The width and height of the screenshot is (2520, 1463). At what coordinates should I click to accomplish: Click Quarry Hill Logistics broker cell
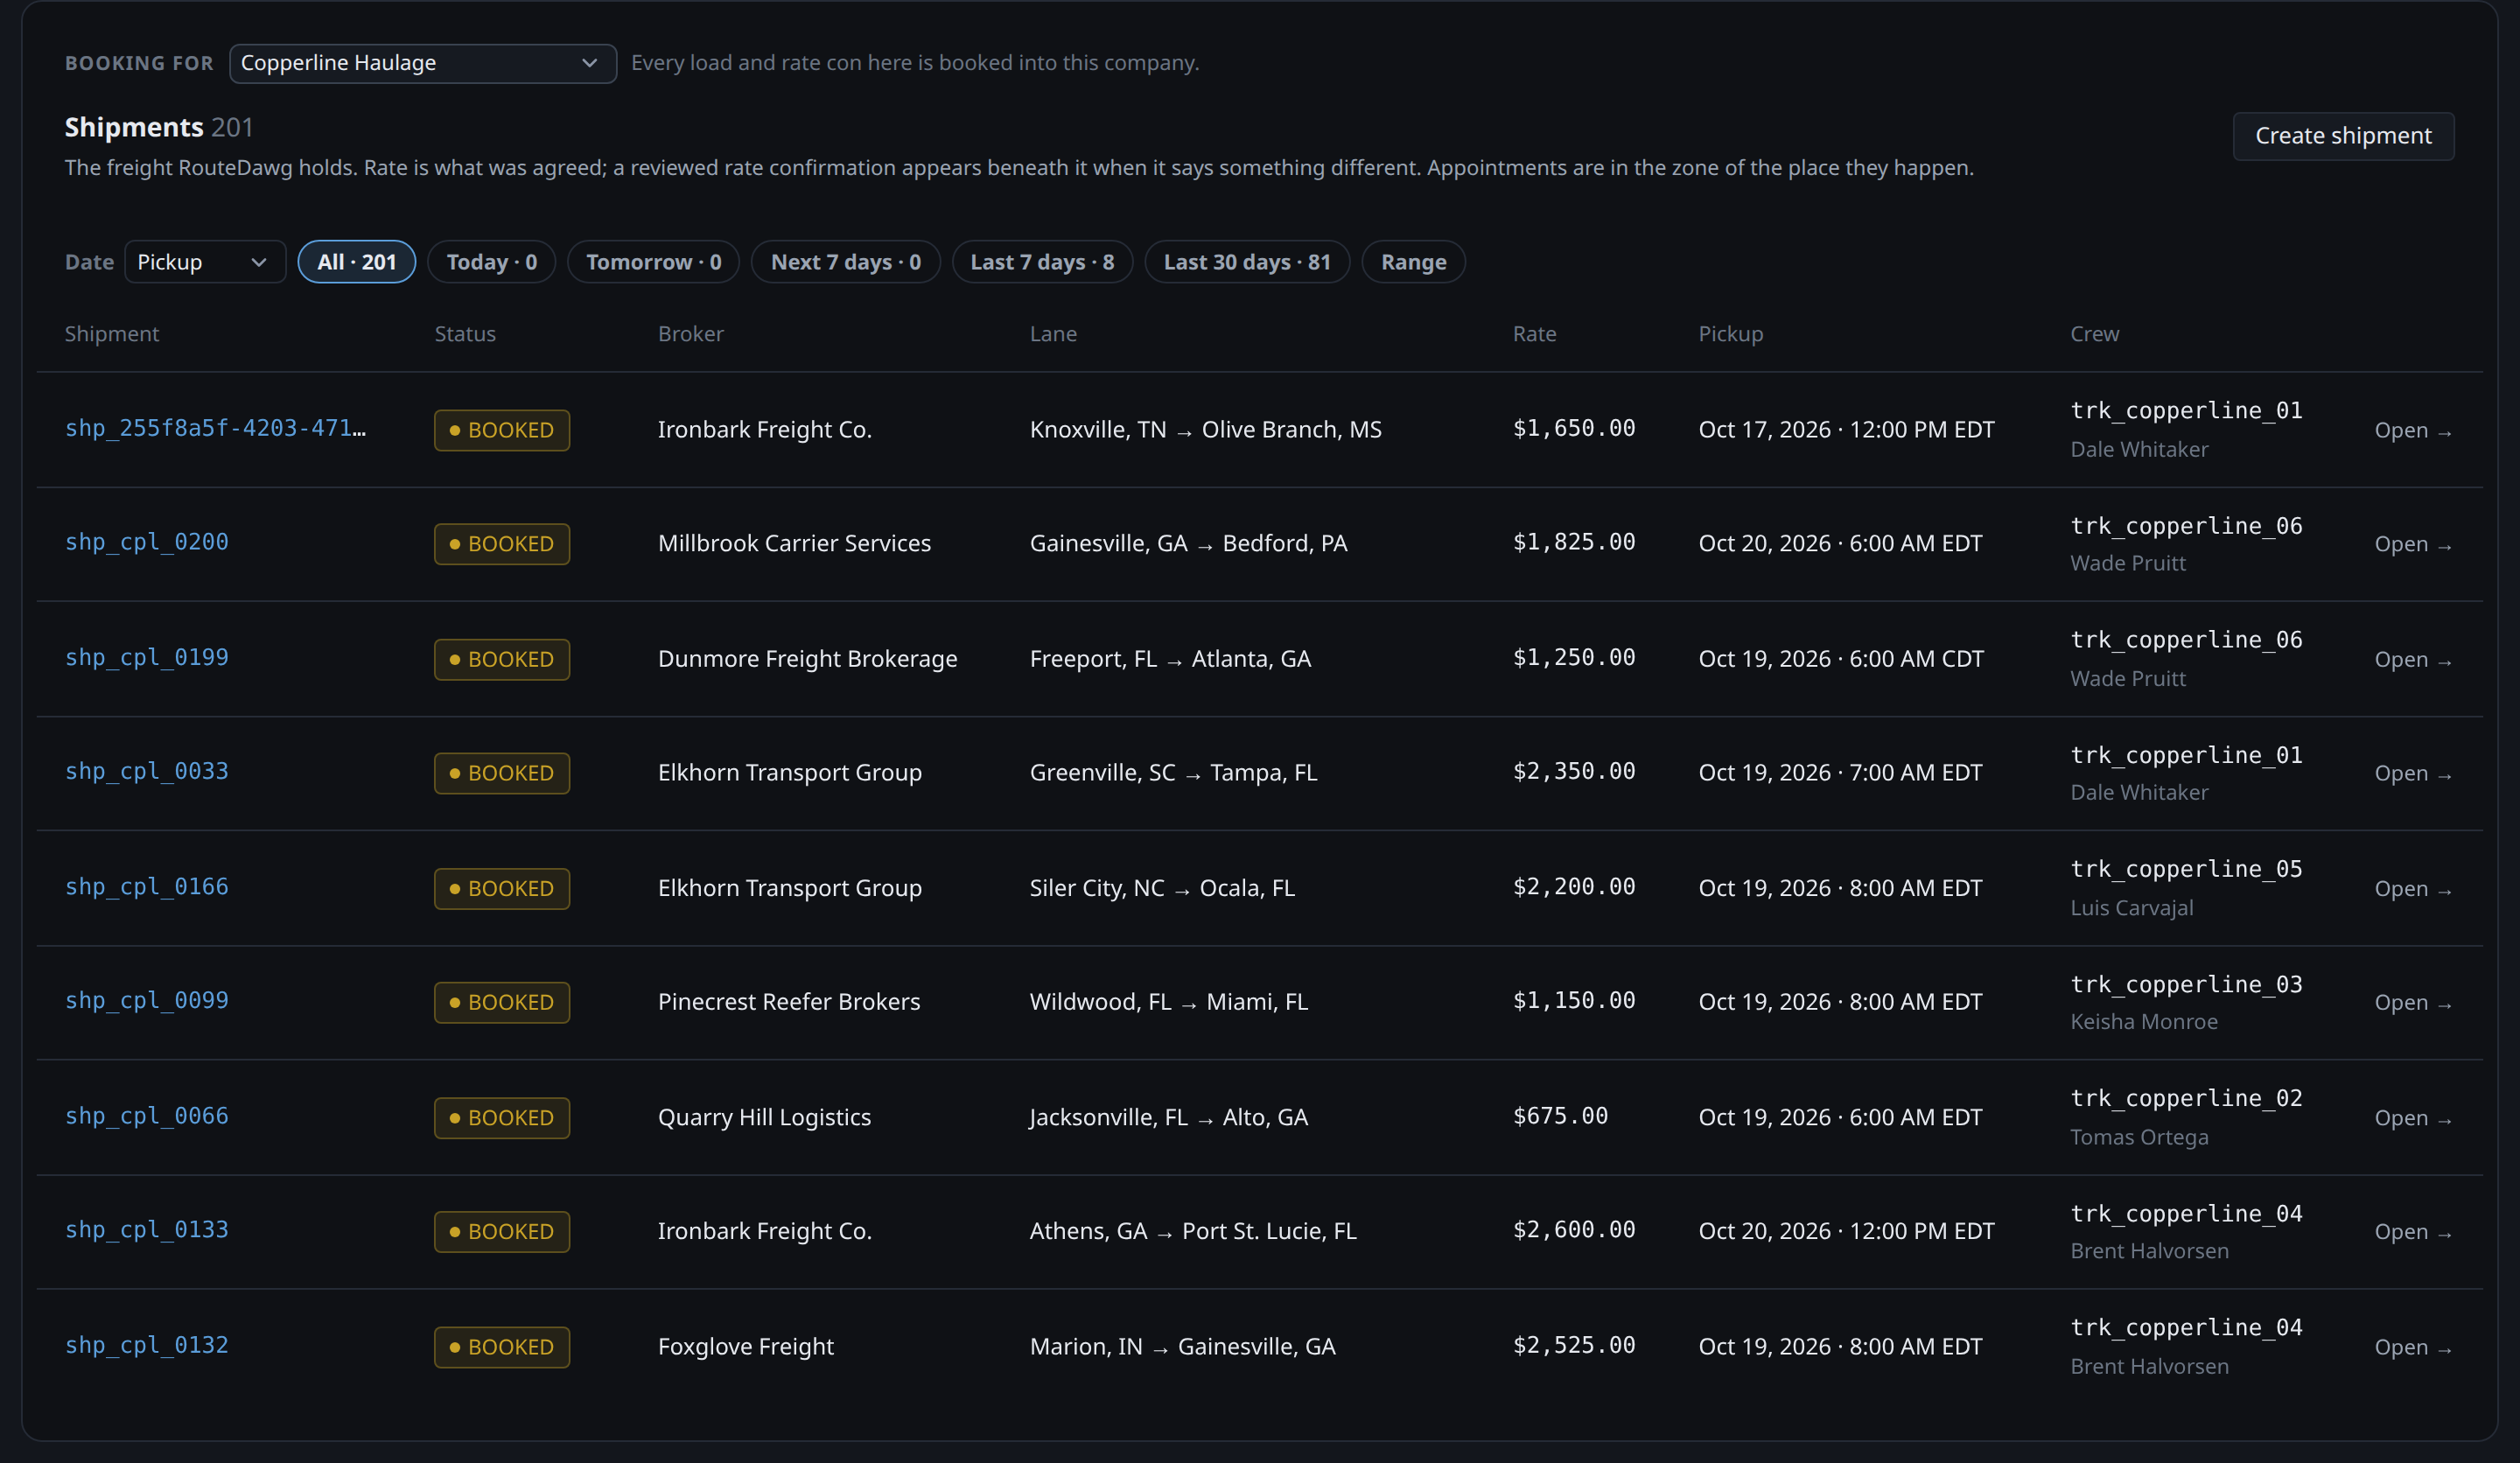(764, 1117)
